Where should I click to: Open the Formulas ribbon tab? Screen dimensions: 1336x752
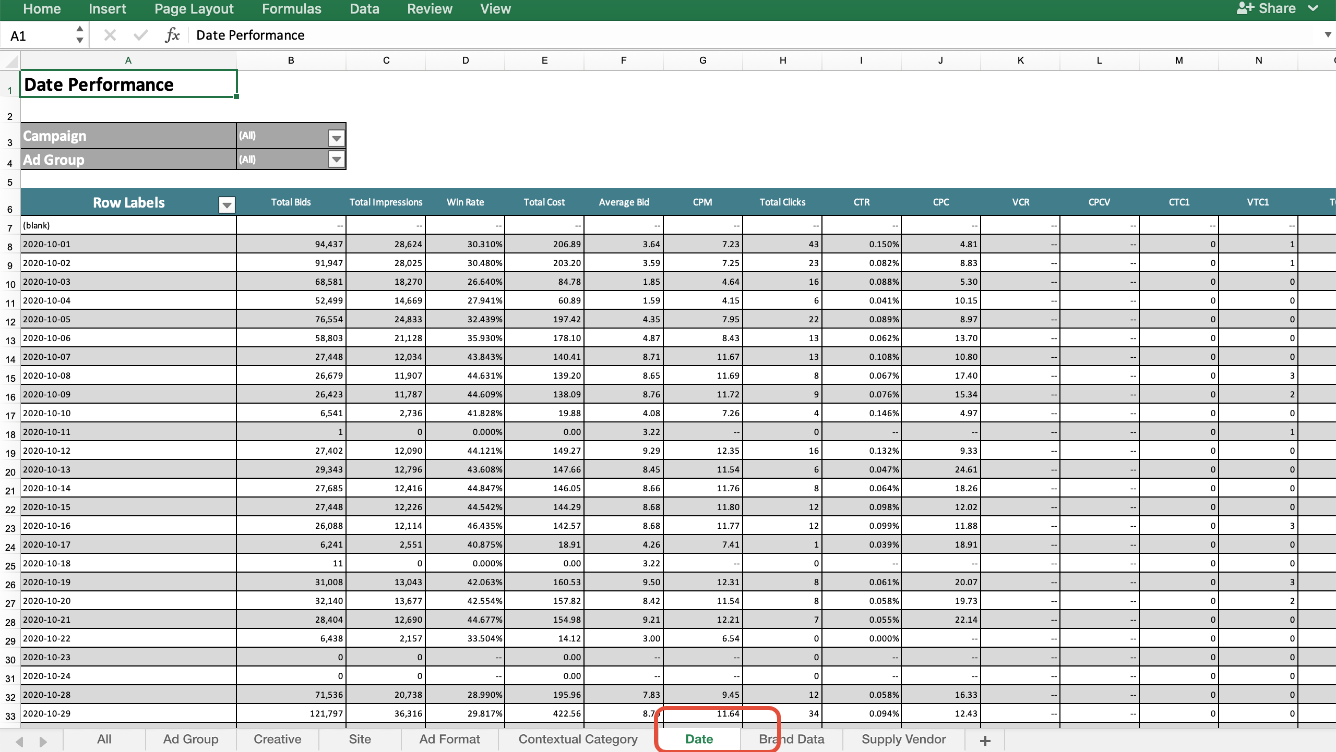[291, 9]
